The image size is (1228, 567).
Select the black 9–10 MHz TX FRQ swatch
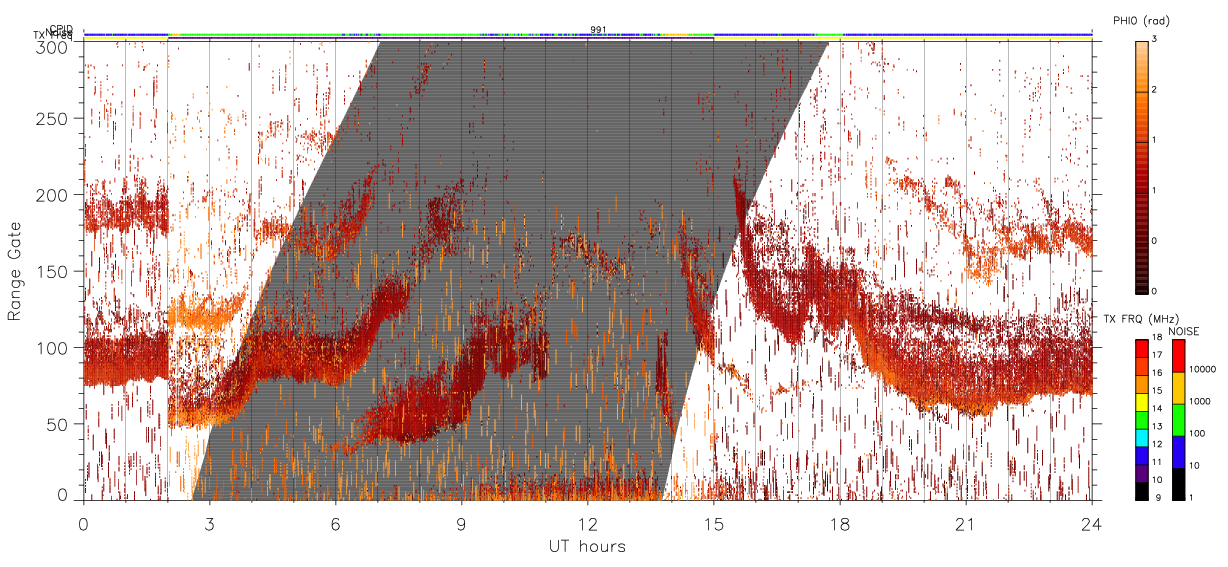click(1142, 491)
